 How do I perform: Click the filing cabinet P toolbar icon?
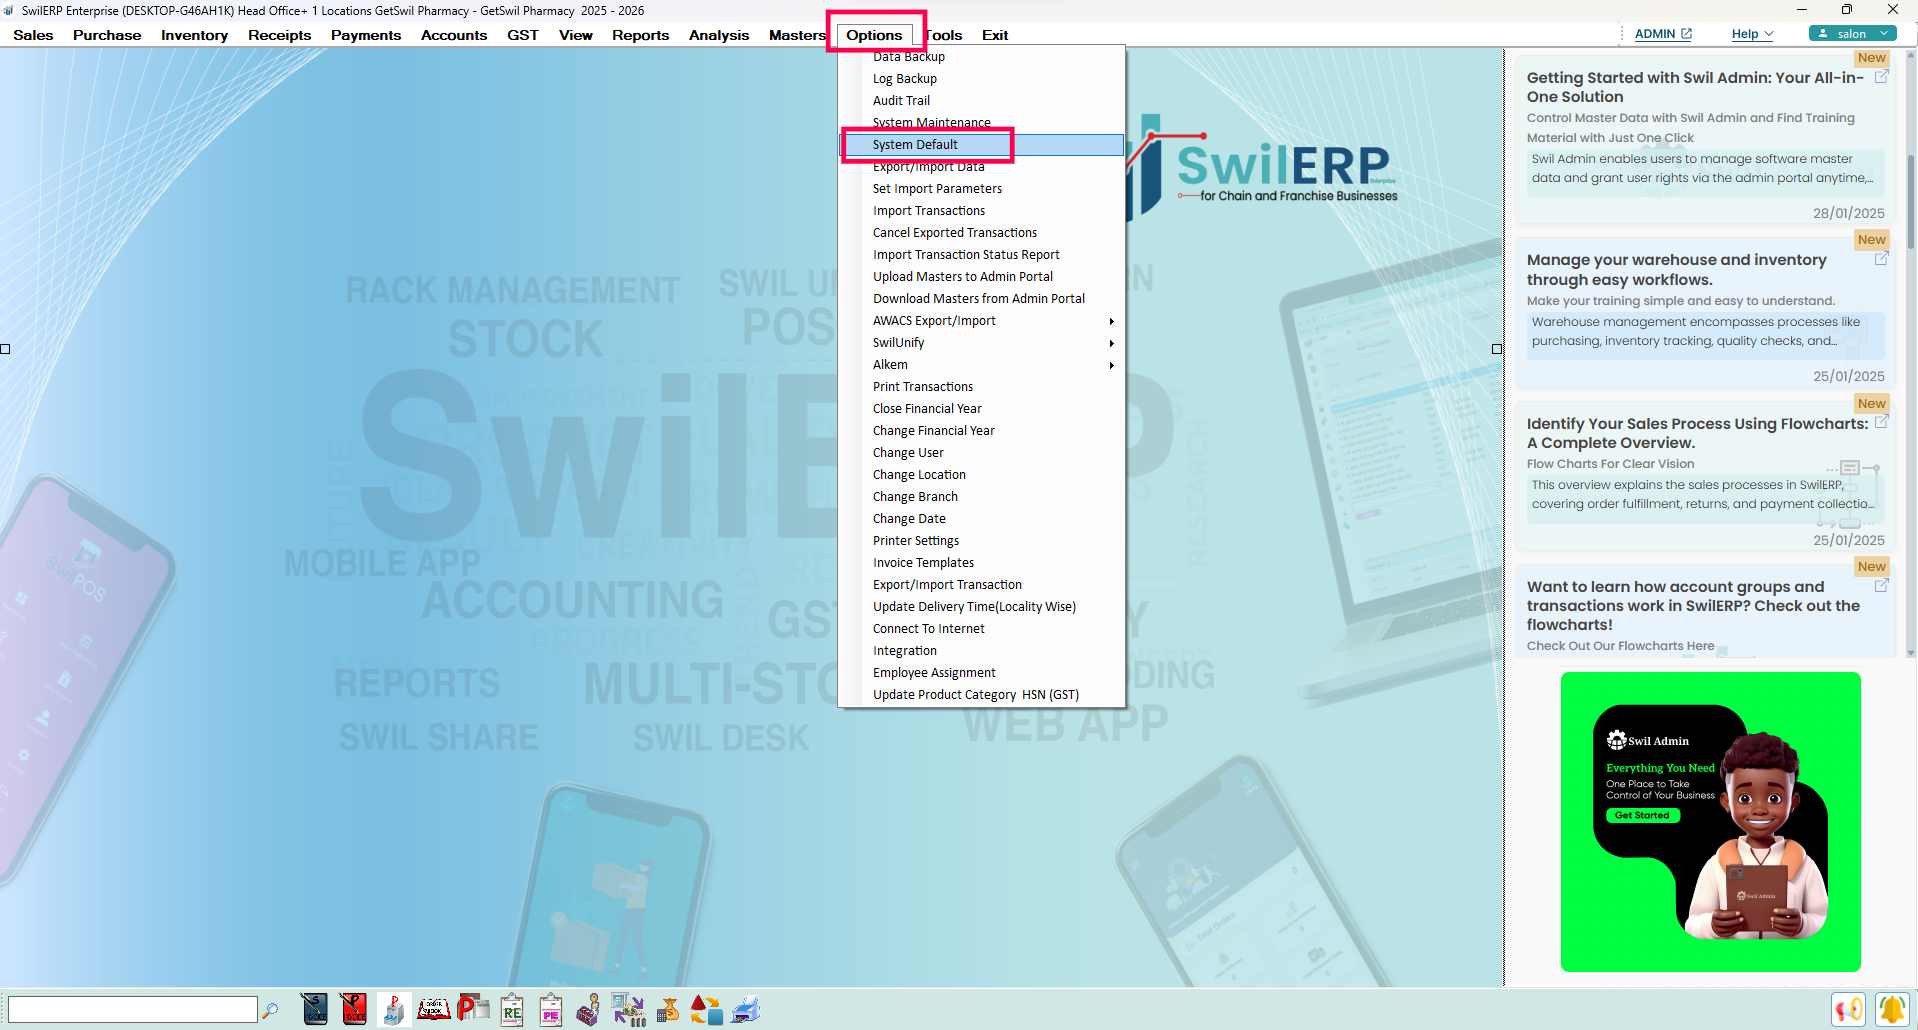[x=393, y=1009]
